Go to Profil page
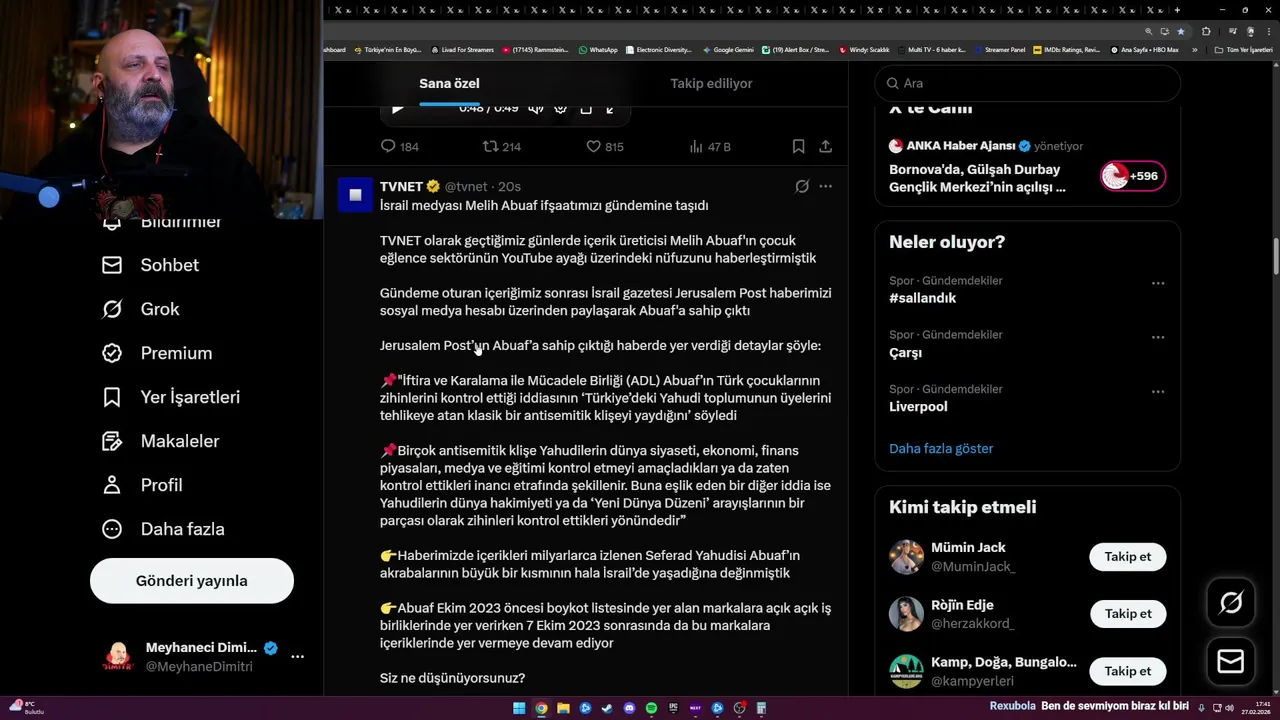The image size is (1280, 720). tap(142, 485)
